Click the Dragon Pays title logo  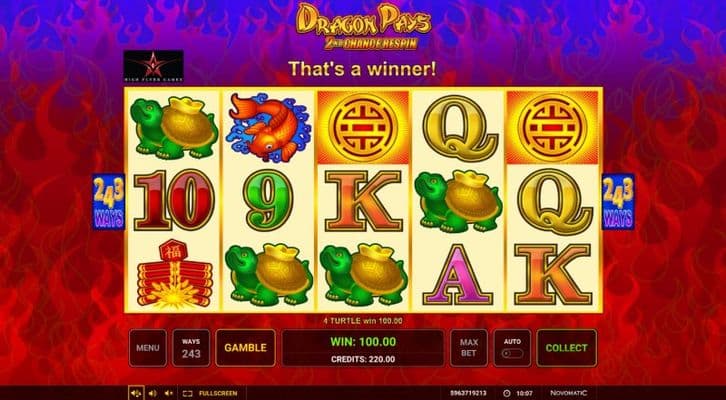(x=363, y=26)
